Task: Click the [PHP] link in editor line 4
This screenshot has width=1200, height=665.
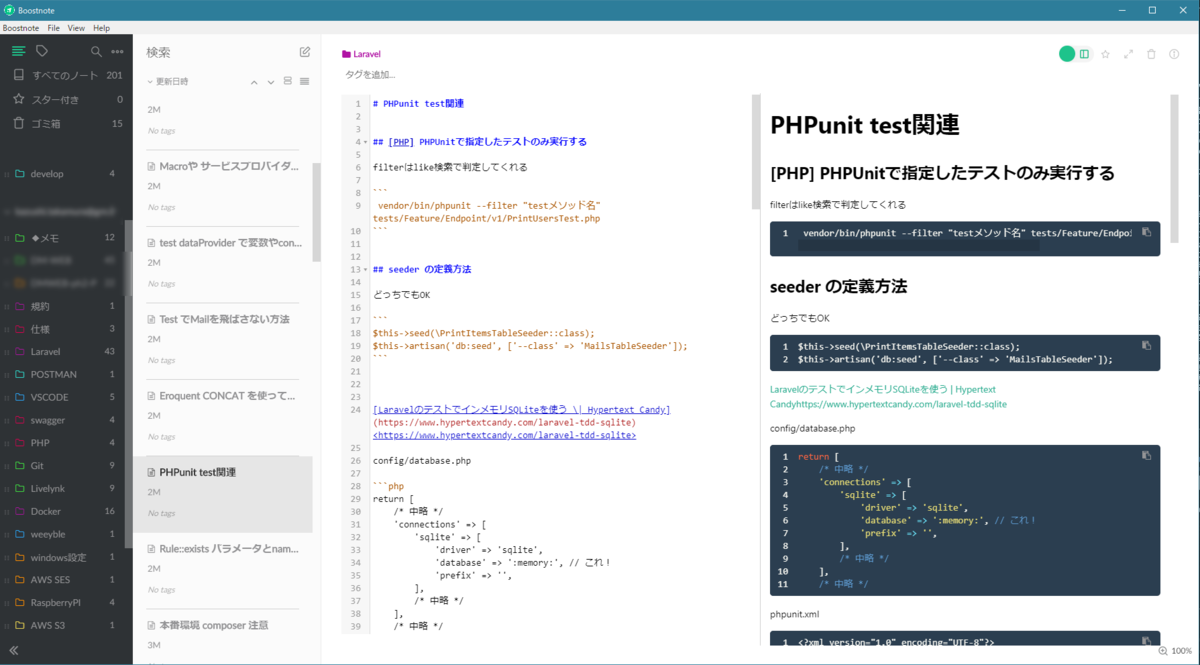Action: (x=401, y=142)
